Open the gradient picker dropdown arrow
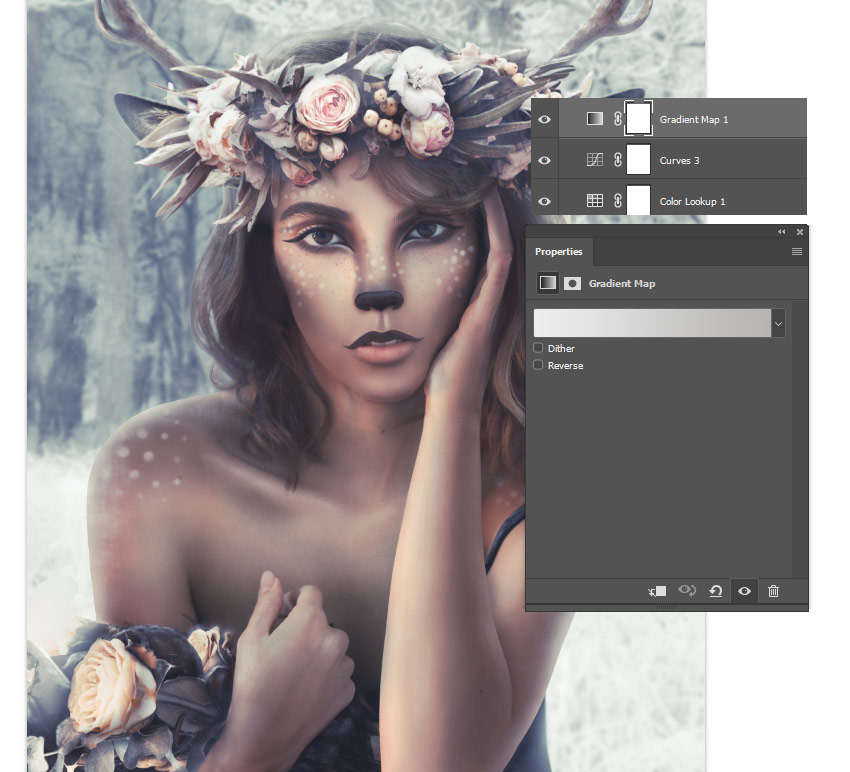The image size is (850, 772). (x=778, y=324)
